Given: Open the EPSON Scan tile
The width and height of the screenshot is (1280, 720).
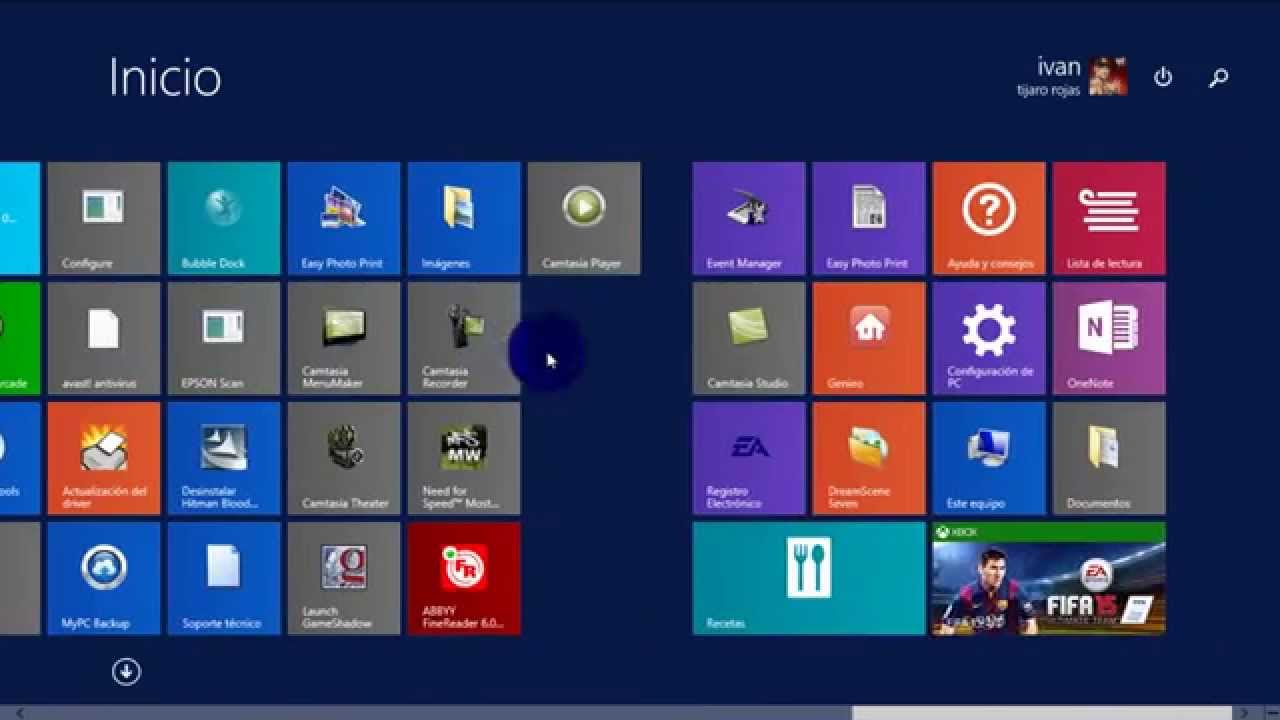Looking at the screenshot, I should (224, 338).
